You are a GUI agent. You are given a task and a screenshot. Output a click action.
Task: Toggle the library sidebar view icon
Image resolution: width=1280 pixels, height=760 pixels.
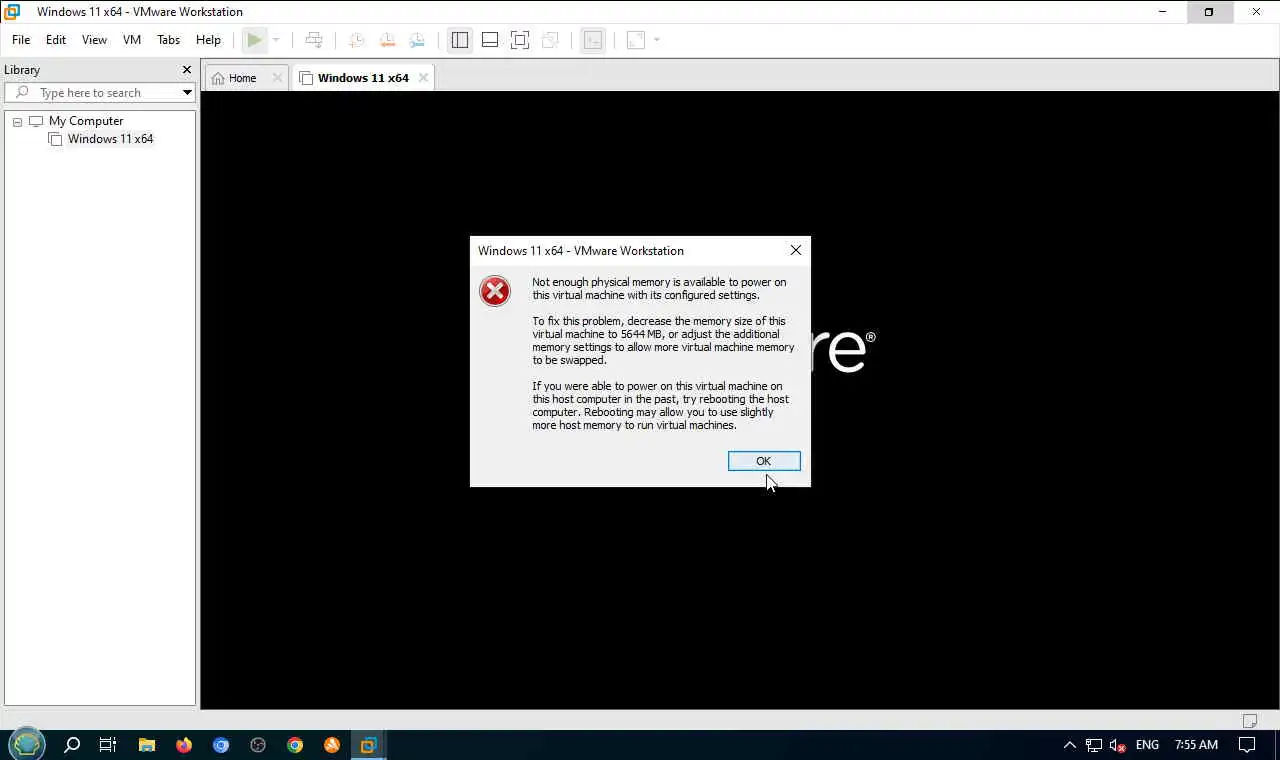tap(460, 40)
